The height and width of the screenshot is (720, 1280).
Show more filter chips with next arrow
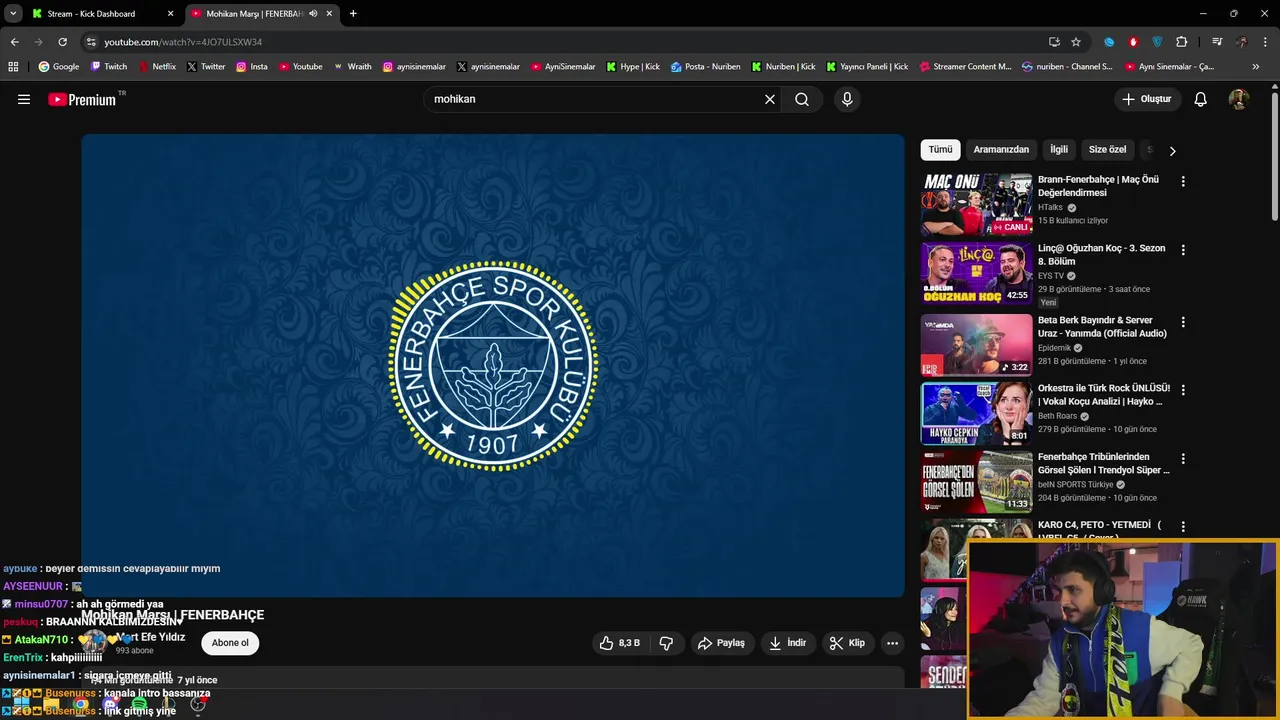click(x=1172, y=151)
